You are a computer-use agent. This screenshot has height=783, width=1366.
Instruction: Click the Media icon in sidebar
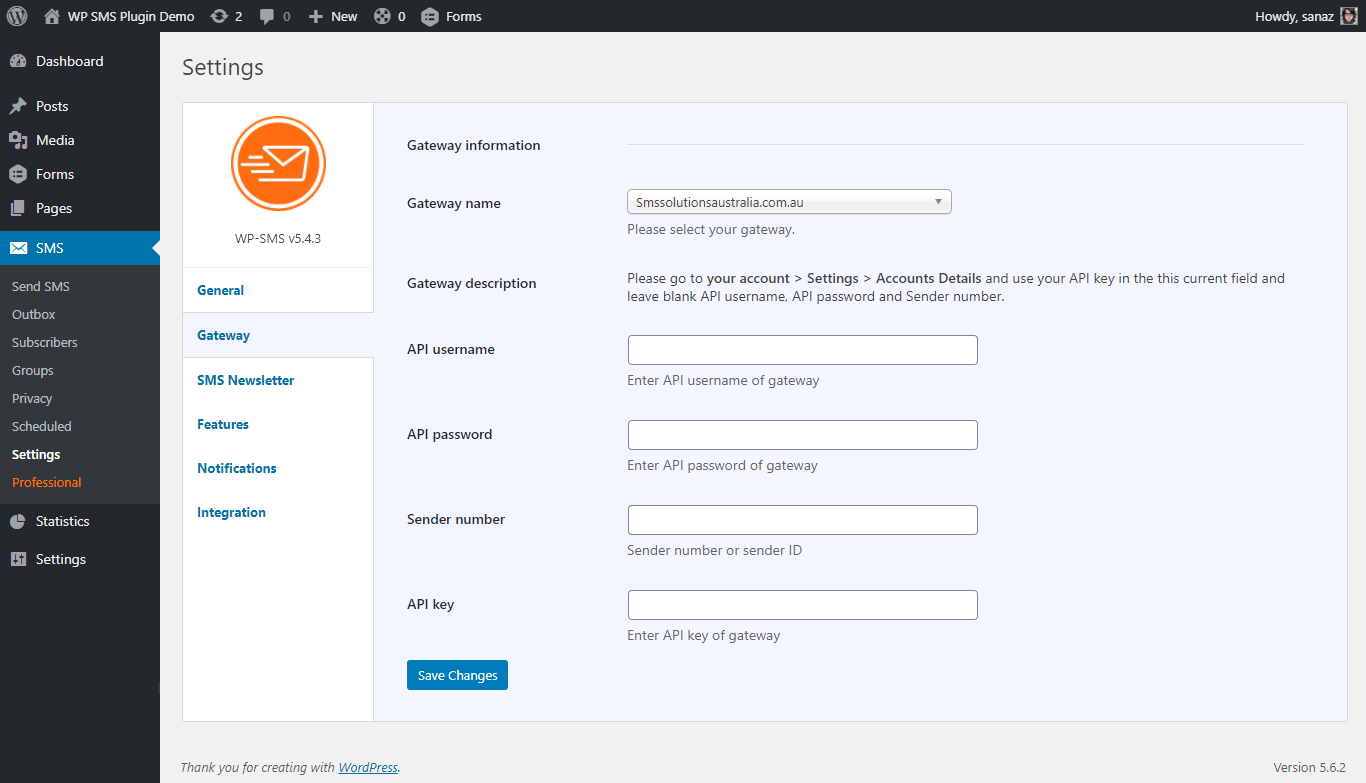click(18, 140)
